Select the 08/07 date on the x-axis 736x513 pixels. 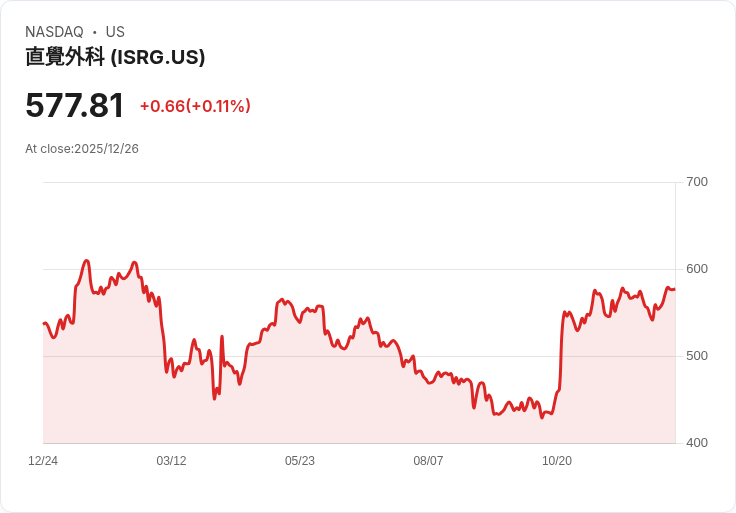click(x=428, y=461)
